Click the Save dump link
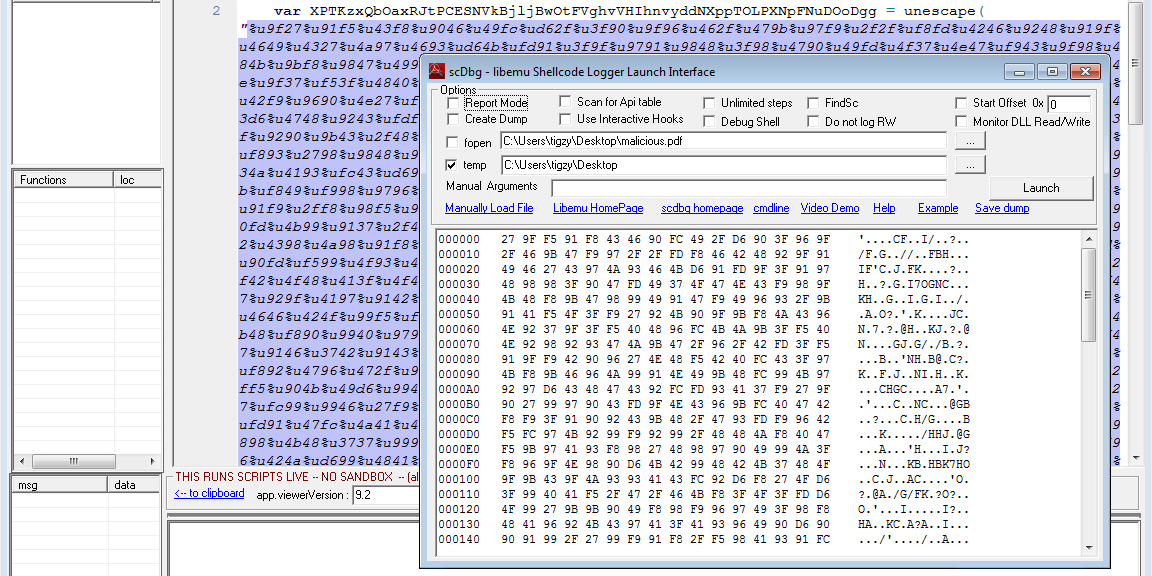 [x=1002, y=209]
